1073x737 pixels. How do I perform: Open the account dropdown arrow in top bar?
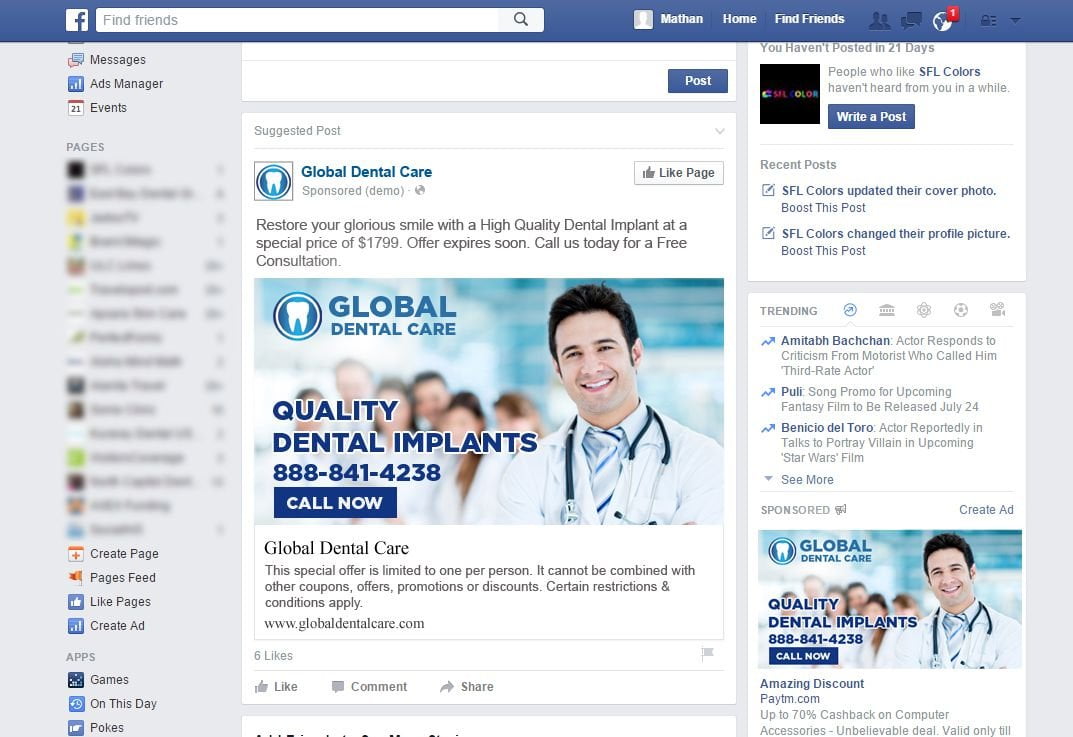point(1016,20)
